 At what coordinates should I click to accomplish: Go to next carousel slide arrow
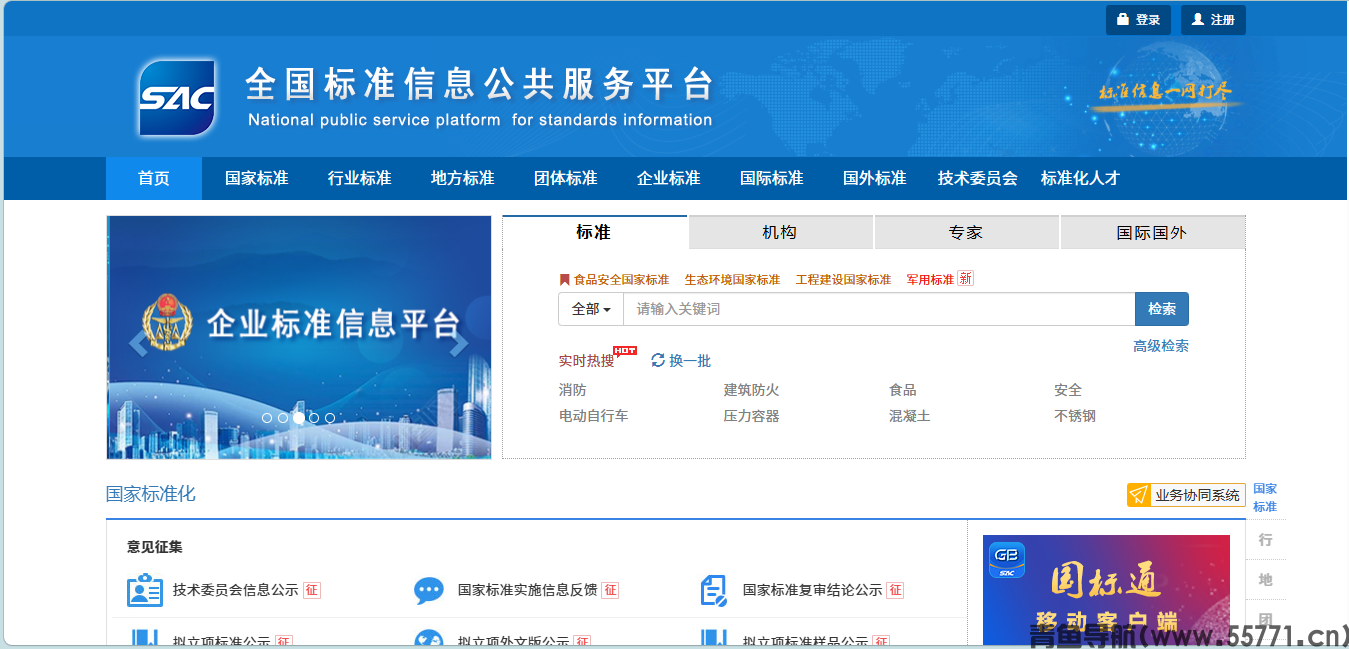click(x=459, y=342)
